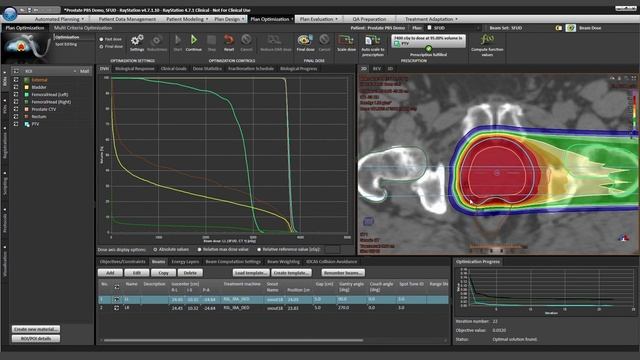
Task: Click beam icon in row 2 of beams table
Action: (x=116, y=308)
